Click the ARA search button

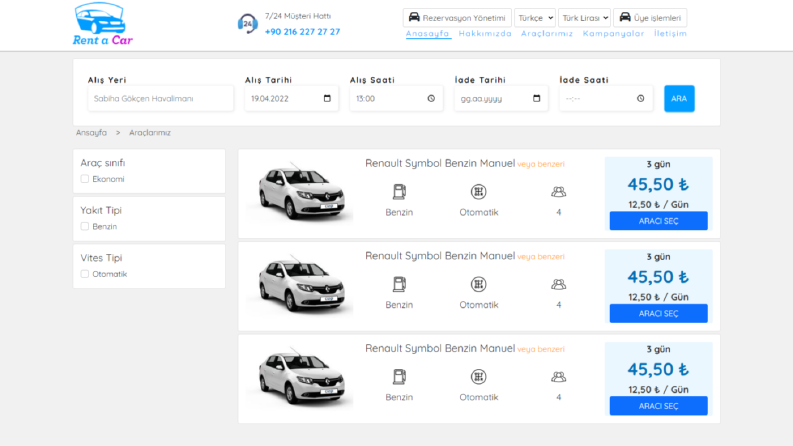click(679, 98)
